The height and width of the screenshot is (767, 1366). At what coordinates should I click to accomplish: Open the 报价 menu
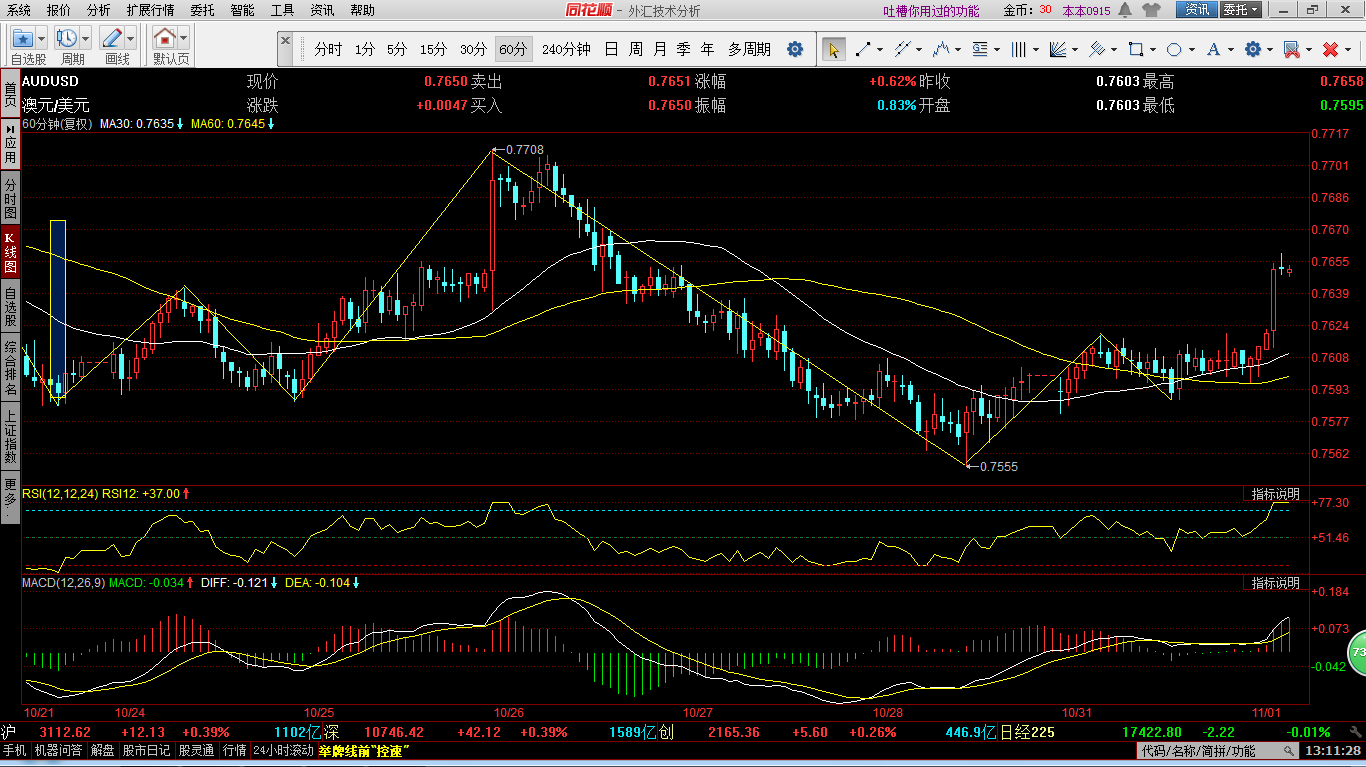[59, 10]
